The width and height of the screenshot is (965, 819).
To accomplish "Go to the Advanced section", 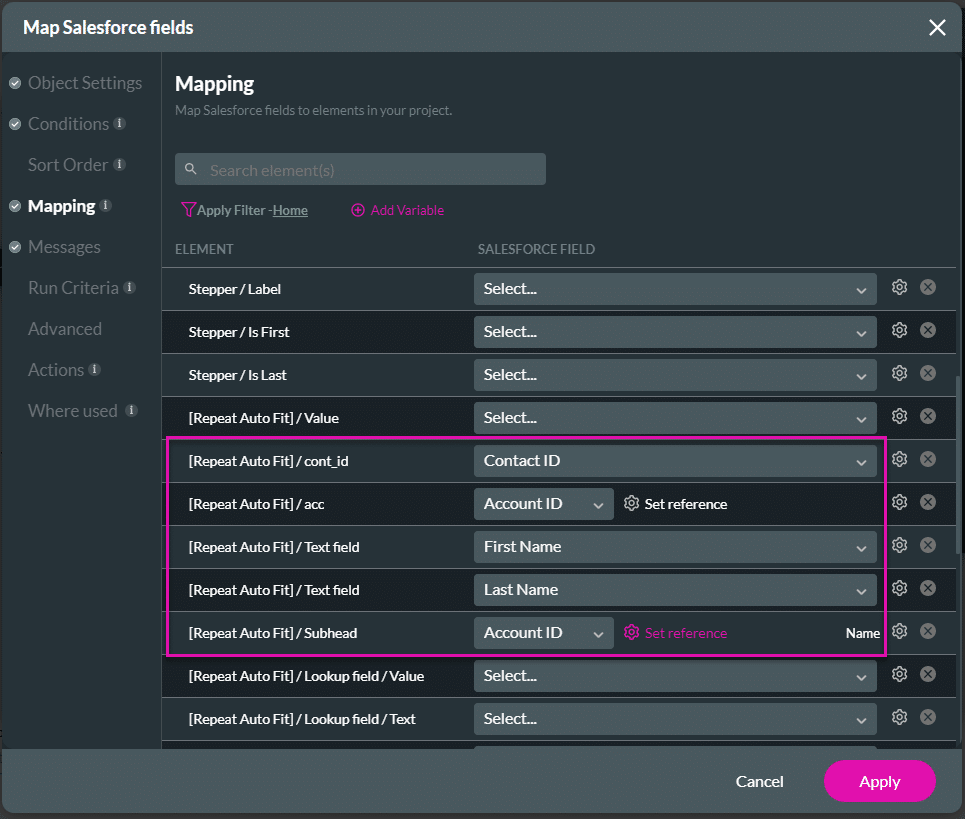I will click(x=64, y=328).
